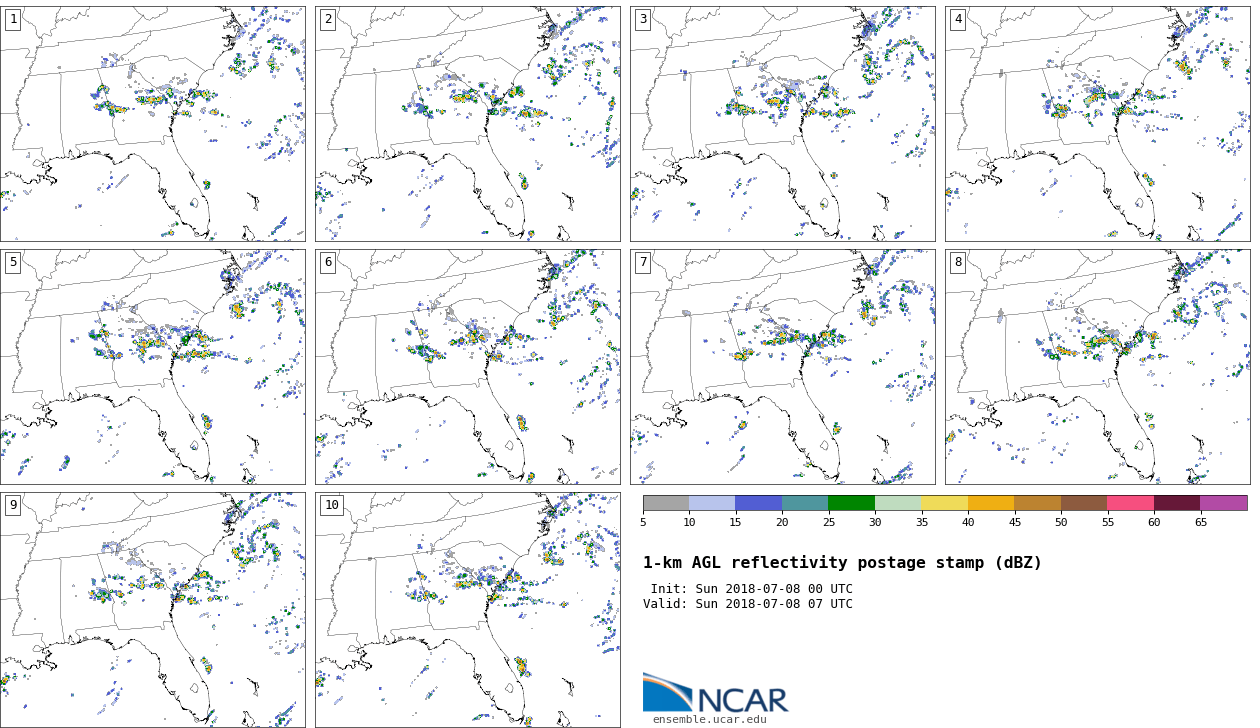
Task: Click the pale green 30-35 dBZ swatch
Action: pyautogui.click(x=898, y=503)
